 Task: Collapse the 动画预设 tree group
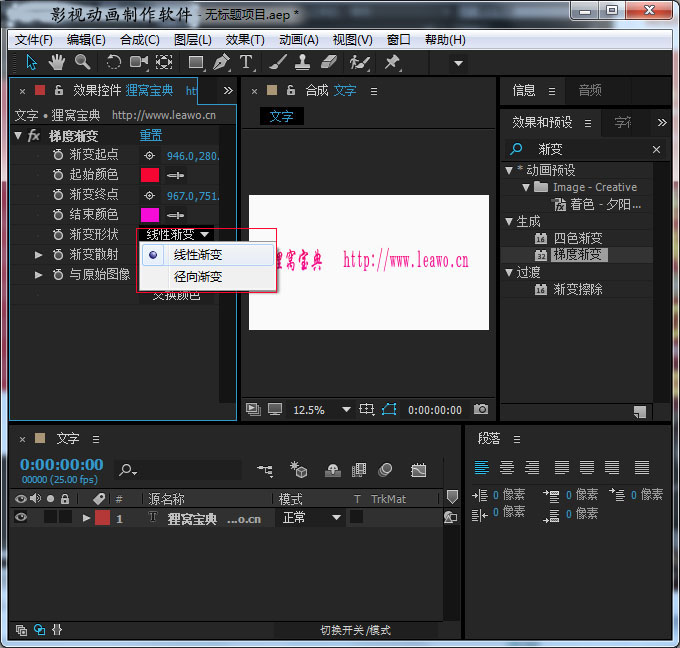(x=509, y=170)
